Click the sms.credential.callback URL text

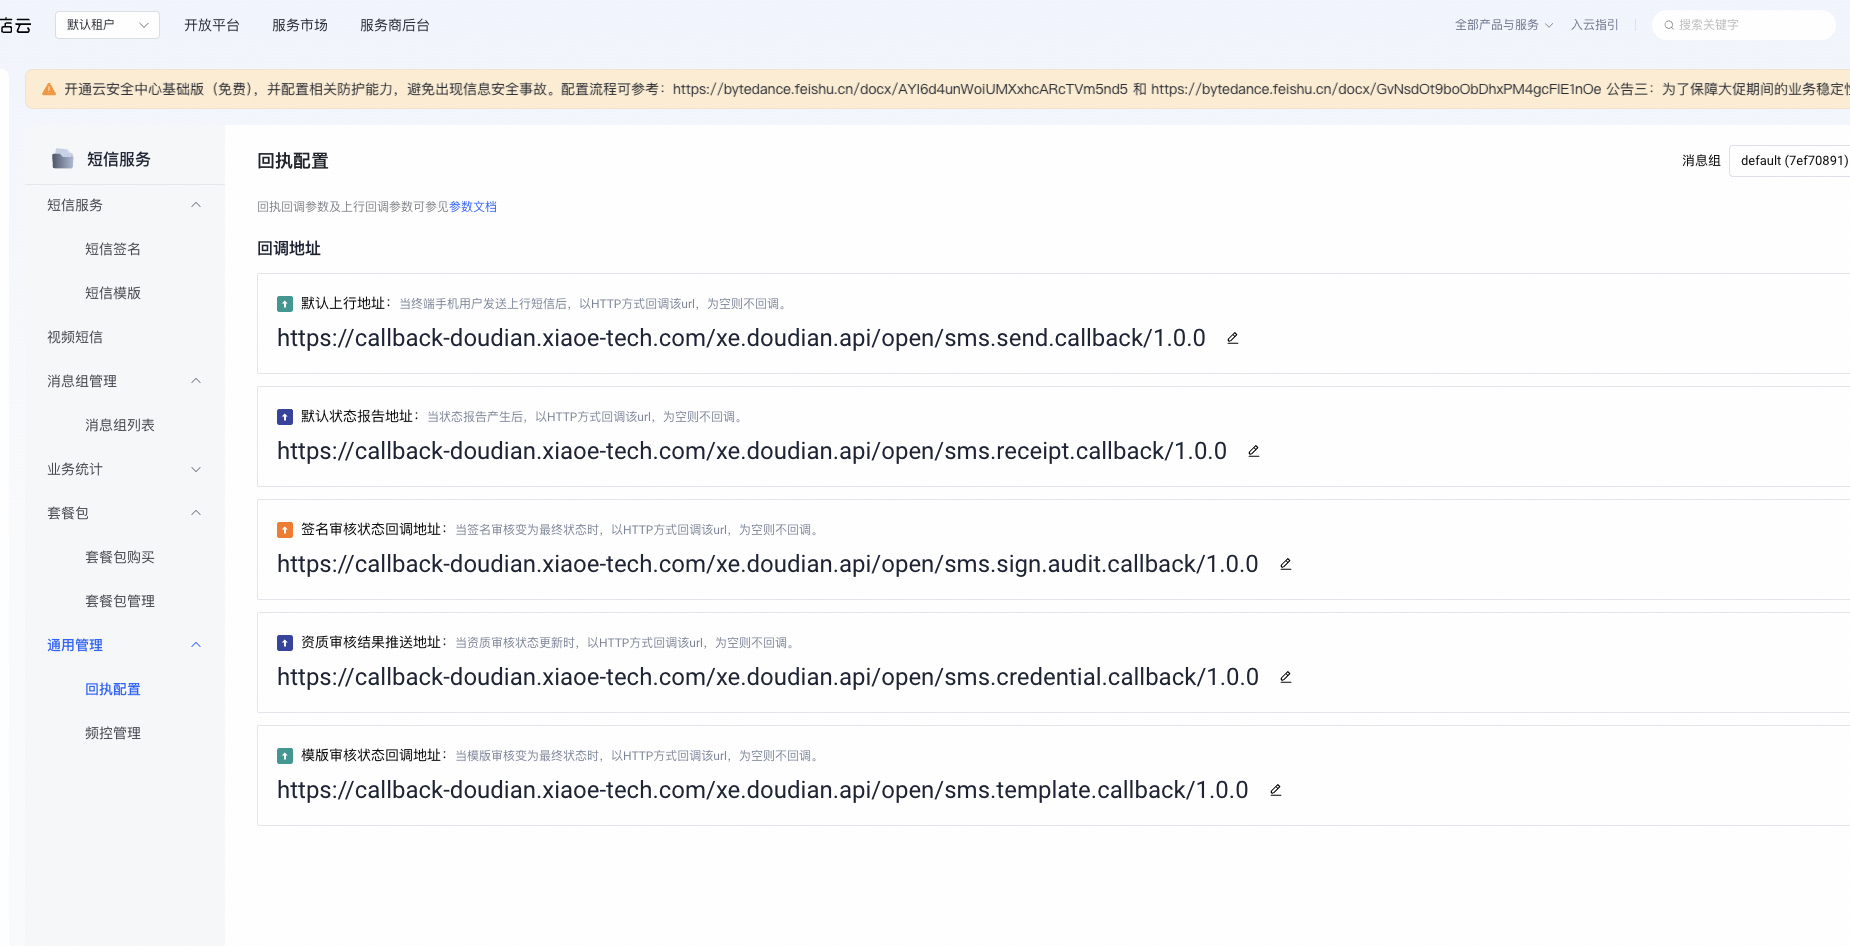(x=768, y=677)
